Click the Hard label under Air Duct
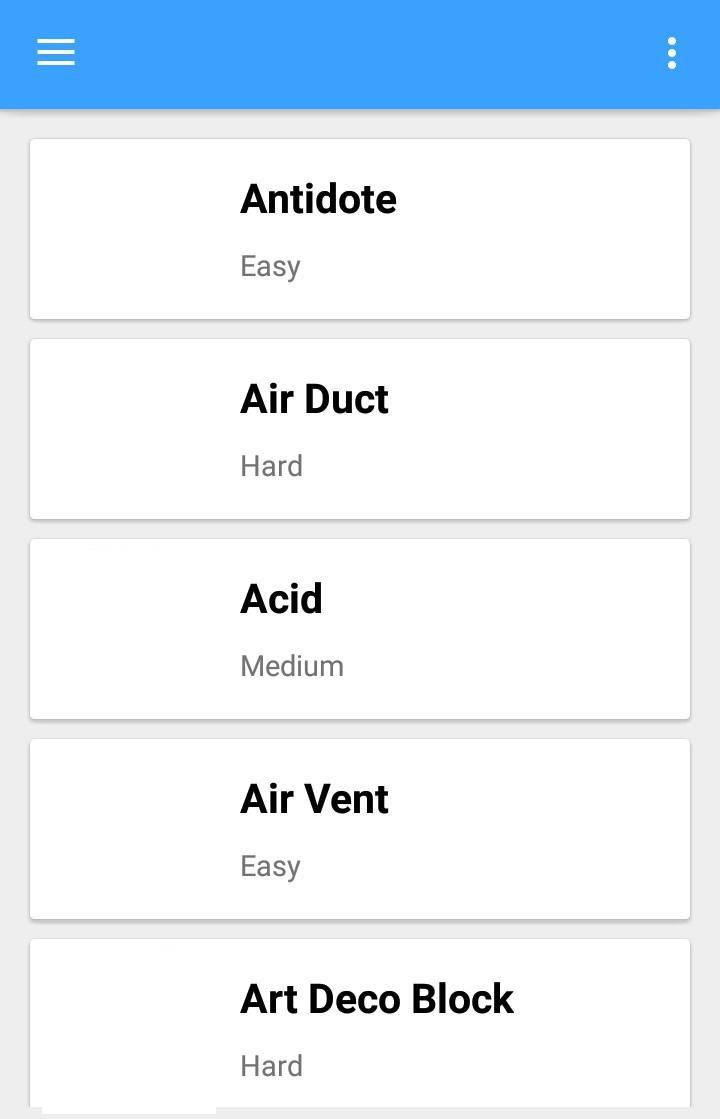Screen dimensions: 720x1119 pos(271,466)
